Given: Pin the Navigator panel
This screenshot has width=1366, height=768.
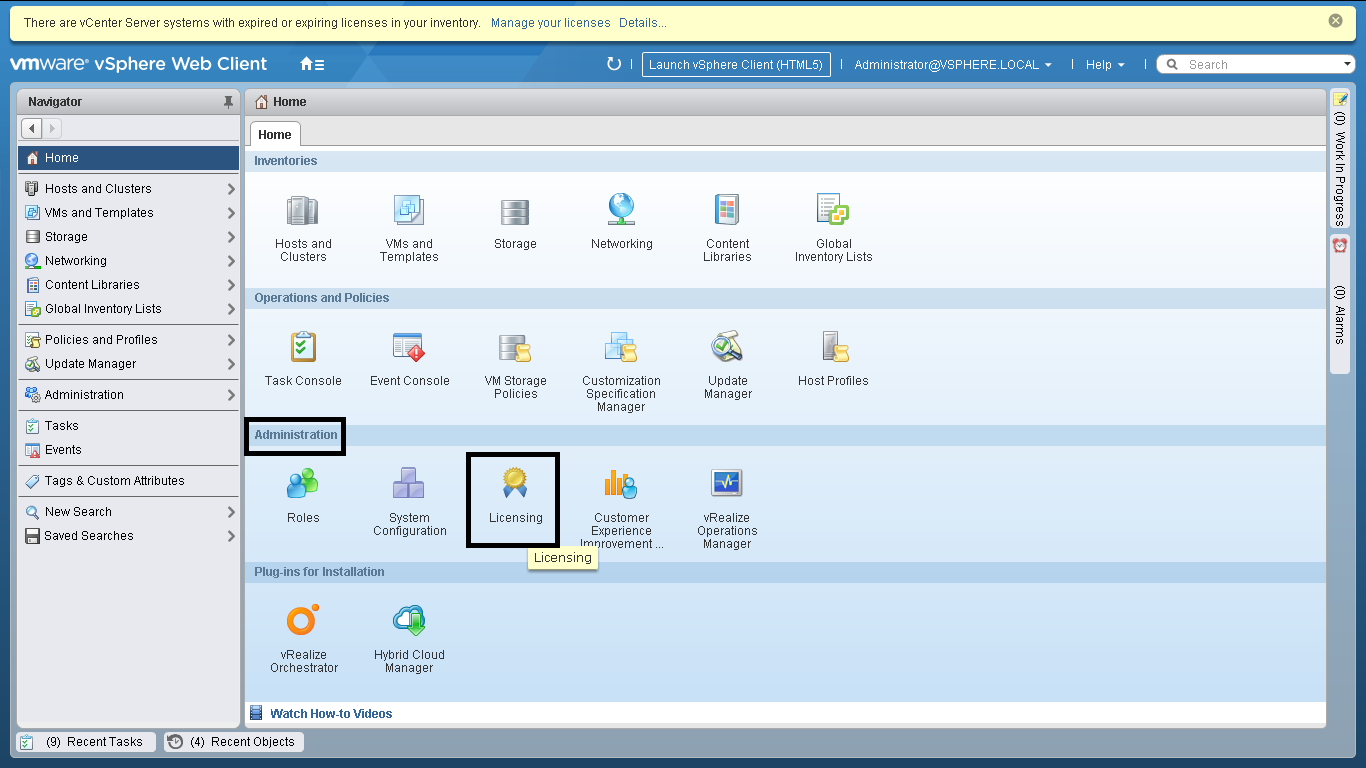Looking at the screenshot, I should point(228,102).
